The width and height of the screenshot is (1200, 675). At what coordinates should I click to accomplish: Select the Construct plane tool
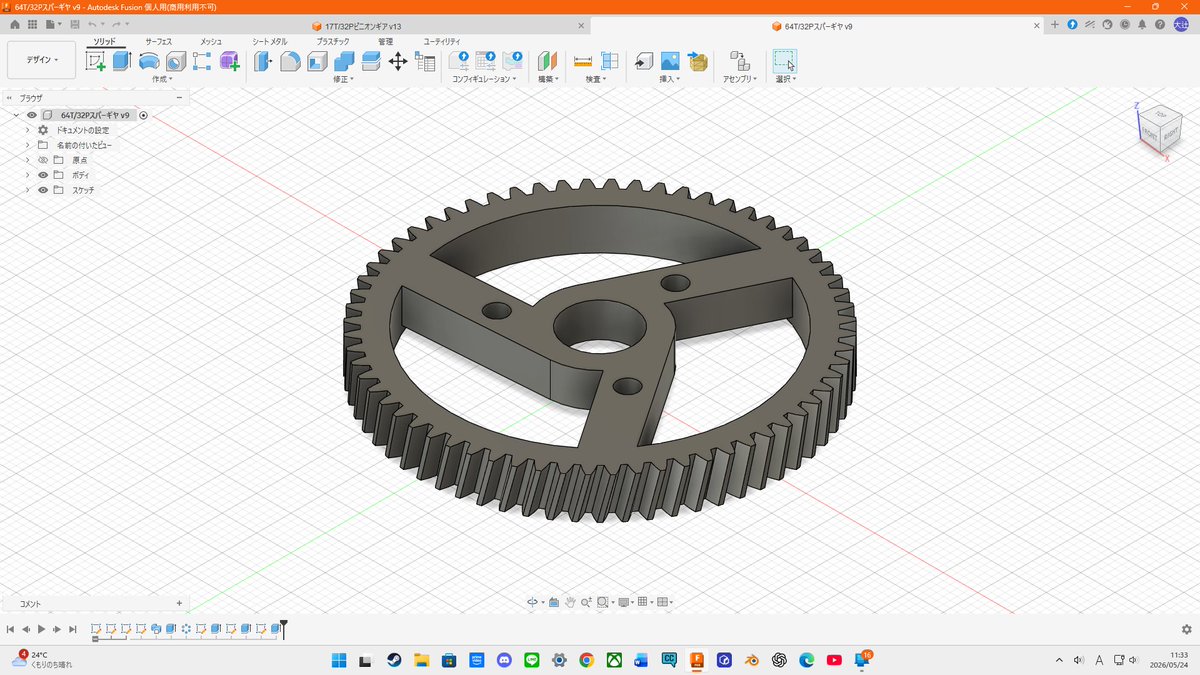tap(547, 61)
